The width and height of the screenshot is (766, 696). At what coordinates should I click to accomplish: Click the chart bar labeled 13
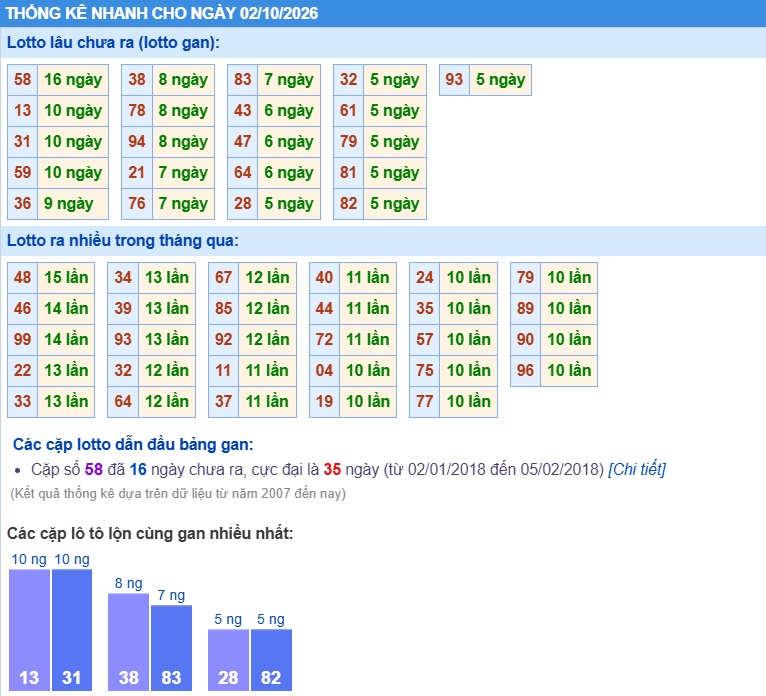(29, 630)
